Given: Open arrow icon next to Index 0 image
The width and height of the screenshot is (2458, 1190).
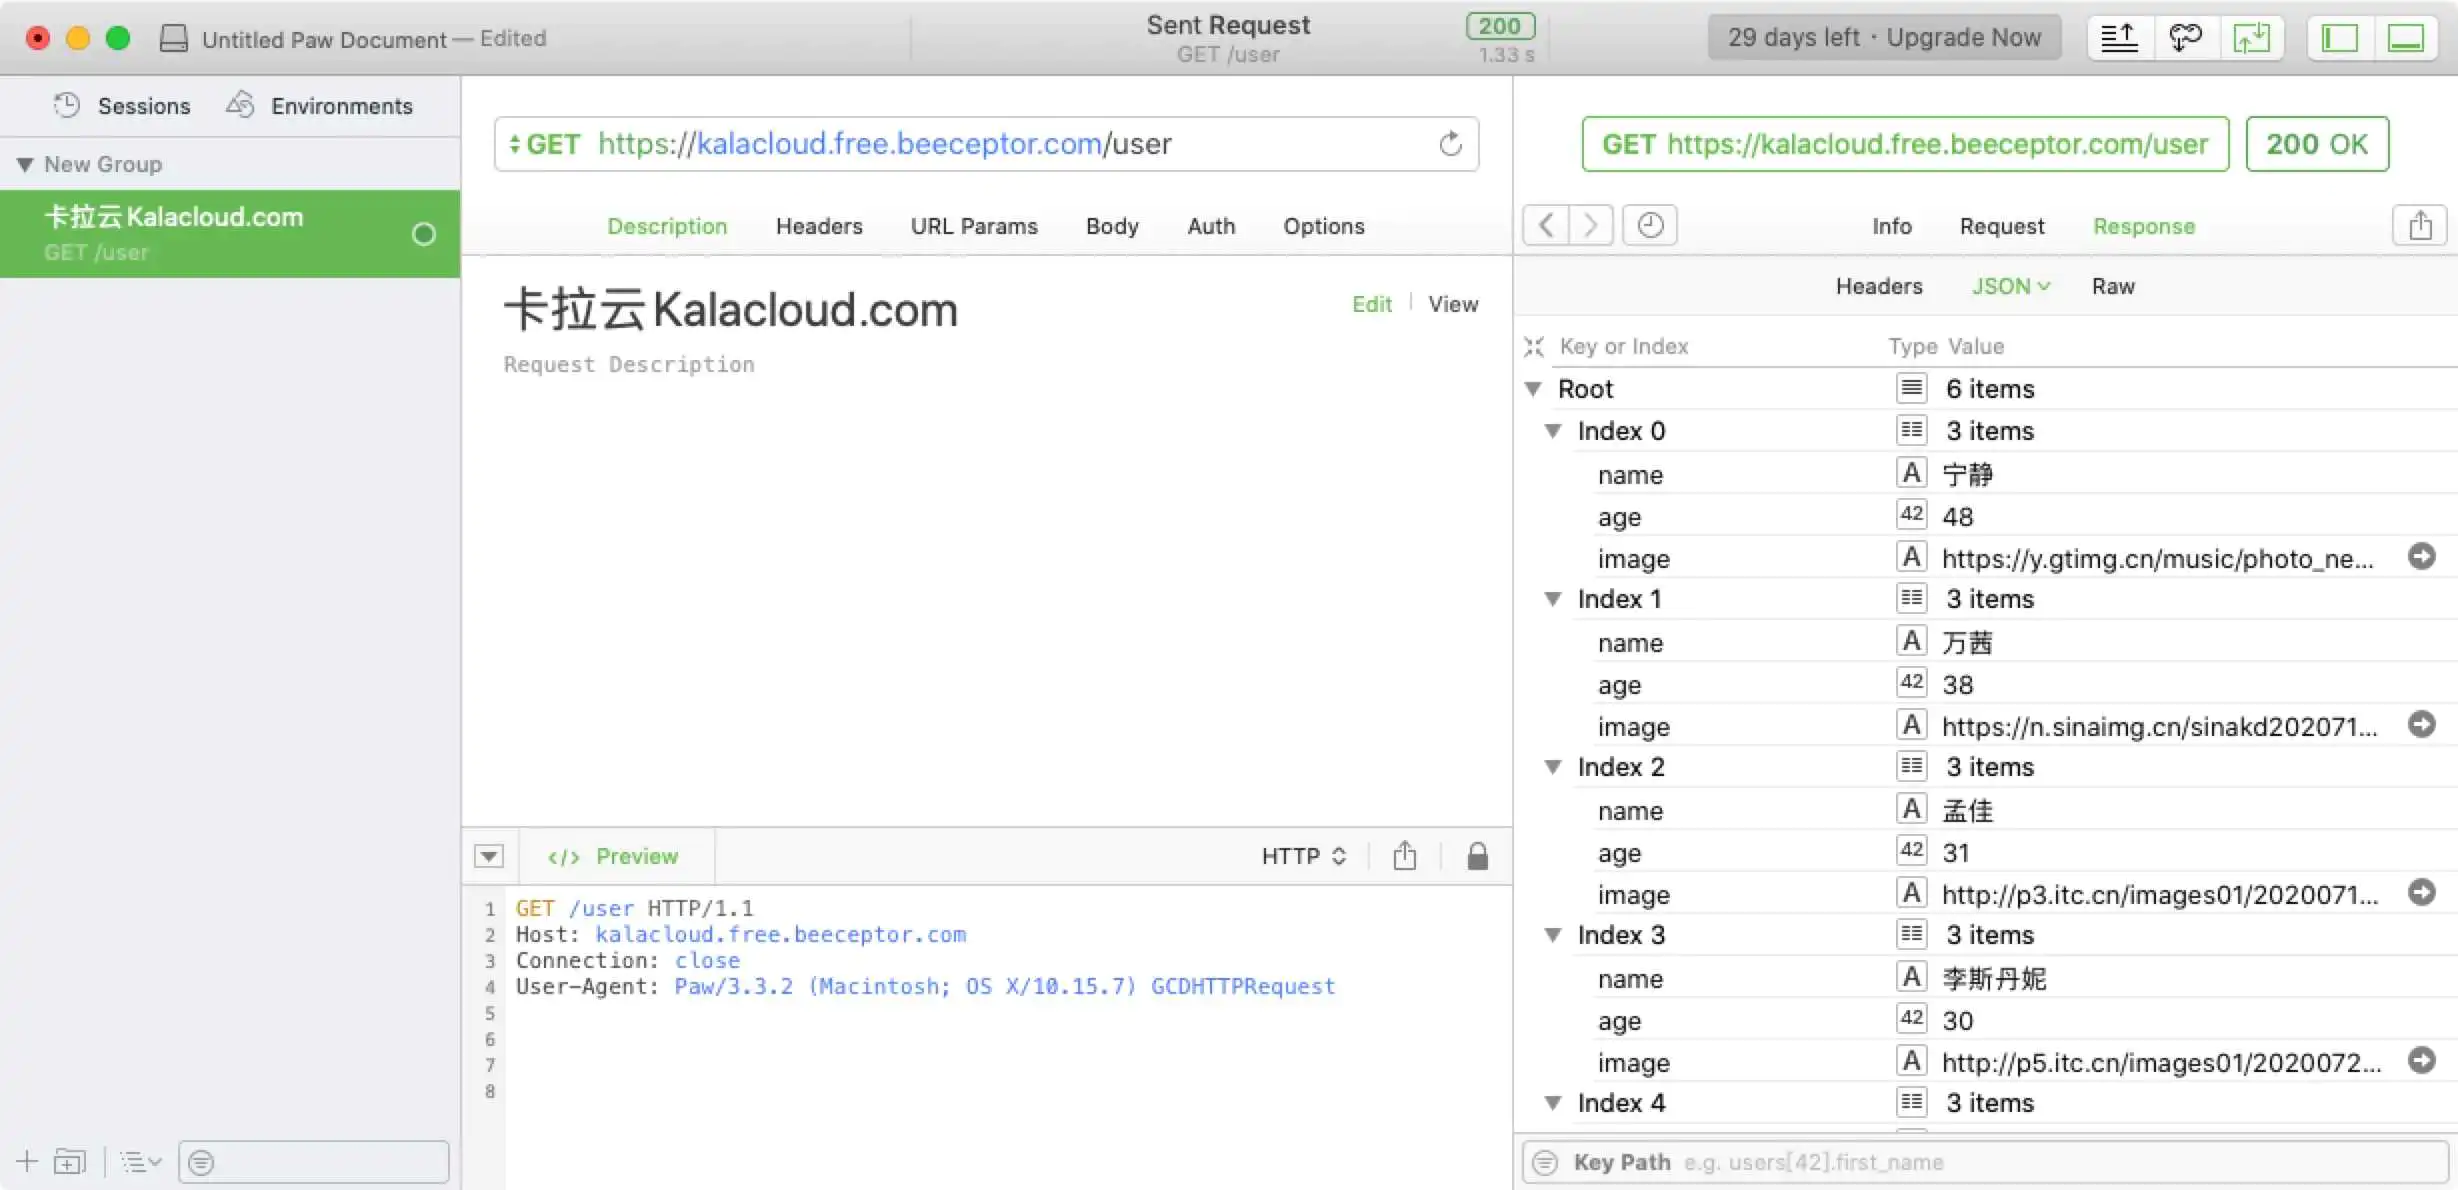Looking at the screenshot, I should [2421, 557].
